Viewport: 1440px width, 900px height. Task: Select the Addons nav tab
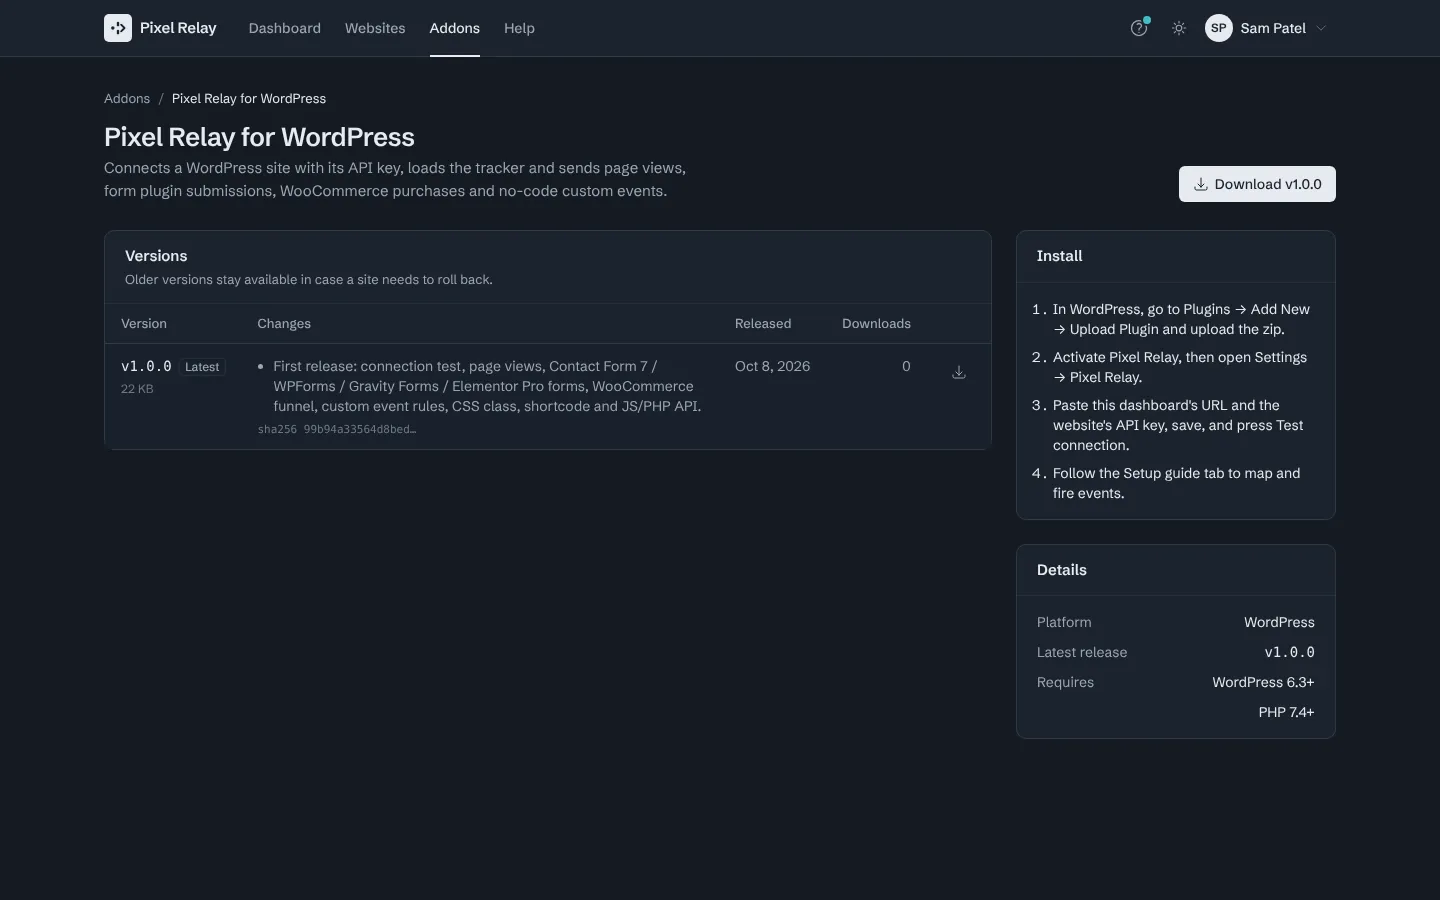click(x=455, y=28)
